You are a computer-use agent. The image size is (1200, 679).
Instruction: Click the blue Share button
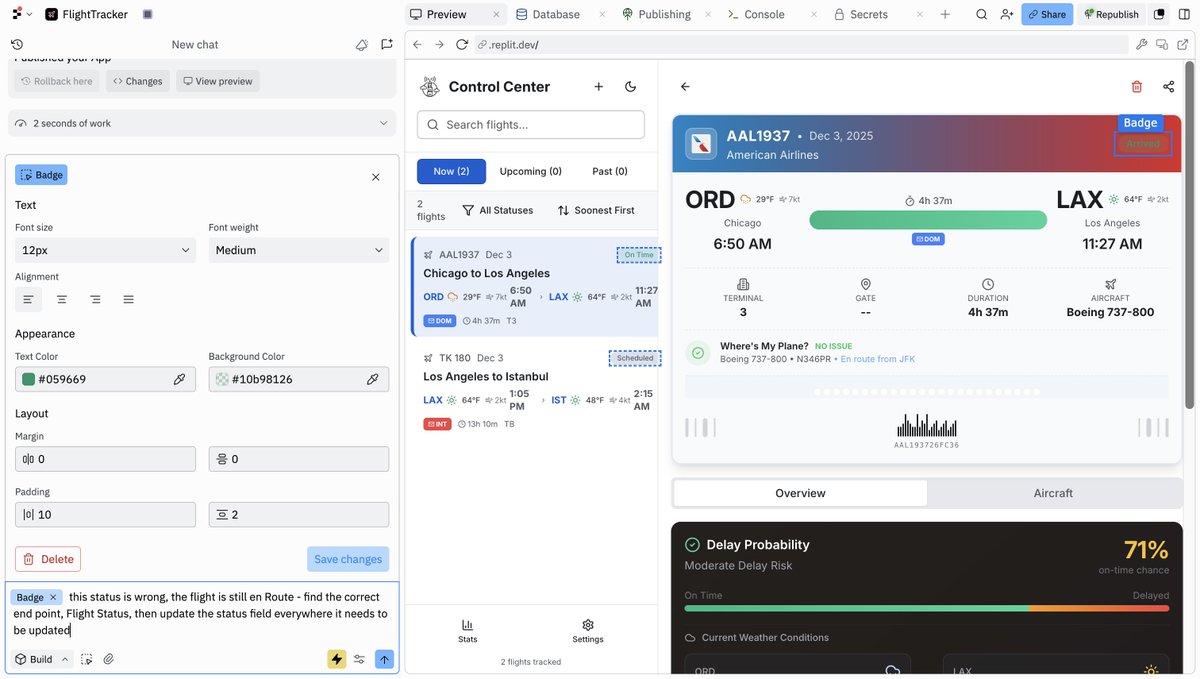pos(1047,14)
